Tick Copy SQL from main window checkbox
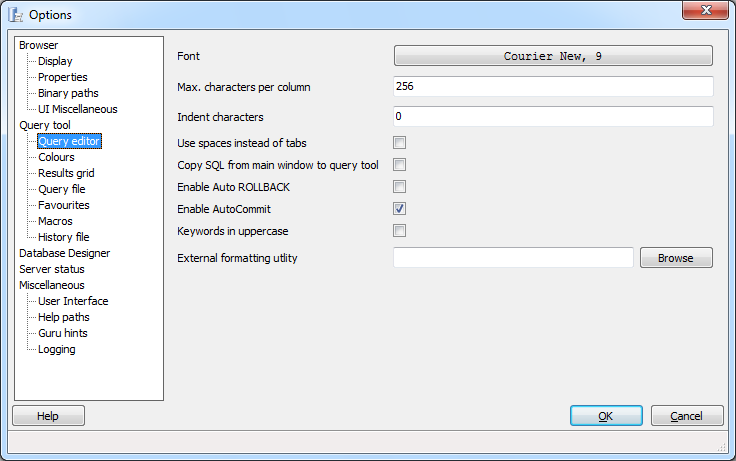The image size is (736, 461). coord(400,165)
